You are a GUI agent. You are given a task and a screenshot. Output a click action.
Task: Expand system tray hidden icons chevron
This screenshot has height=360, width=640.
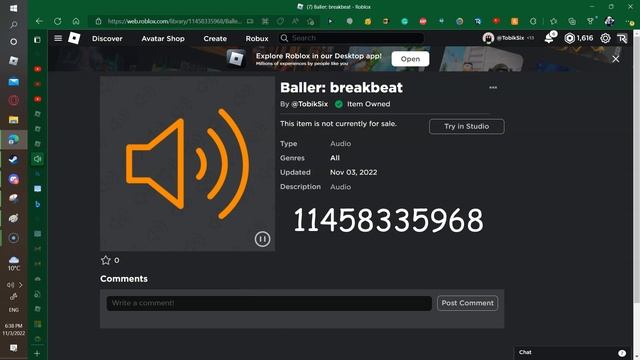tap(21, 285)
